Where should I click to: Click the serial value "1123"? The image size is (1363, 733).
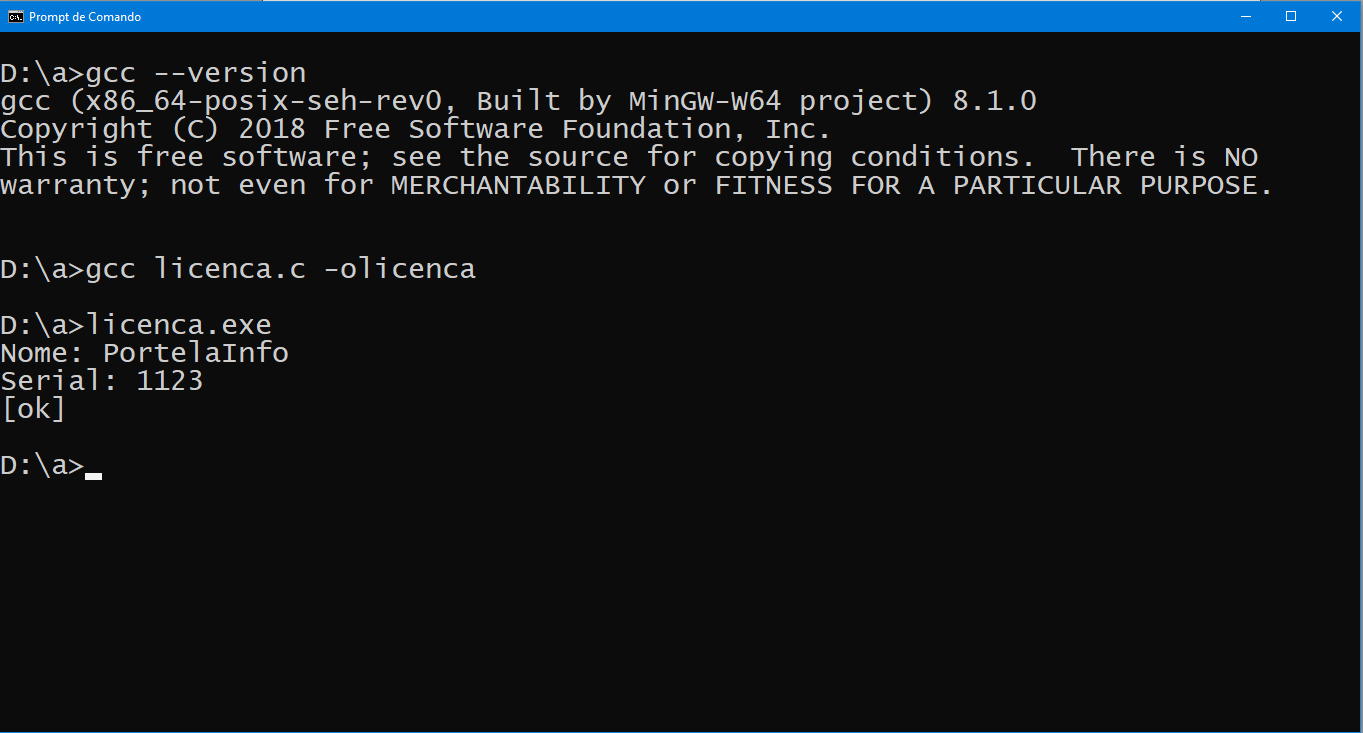(169, 381)
